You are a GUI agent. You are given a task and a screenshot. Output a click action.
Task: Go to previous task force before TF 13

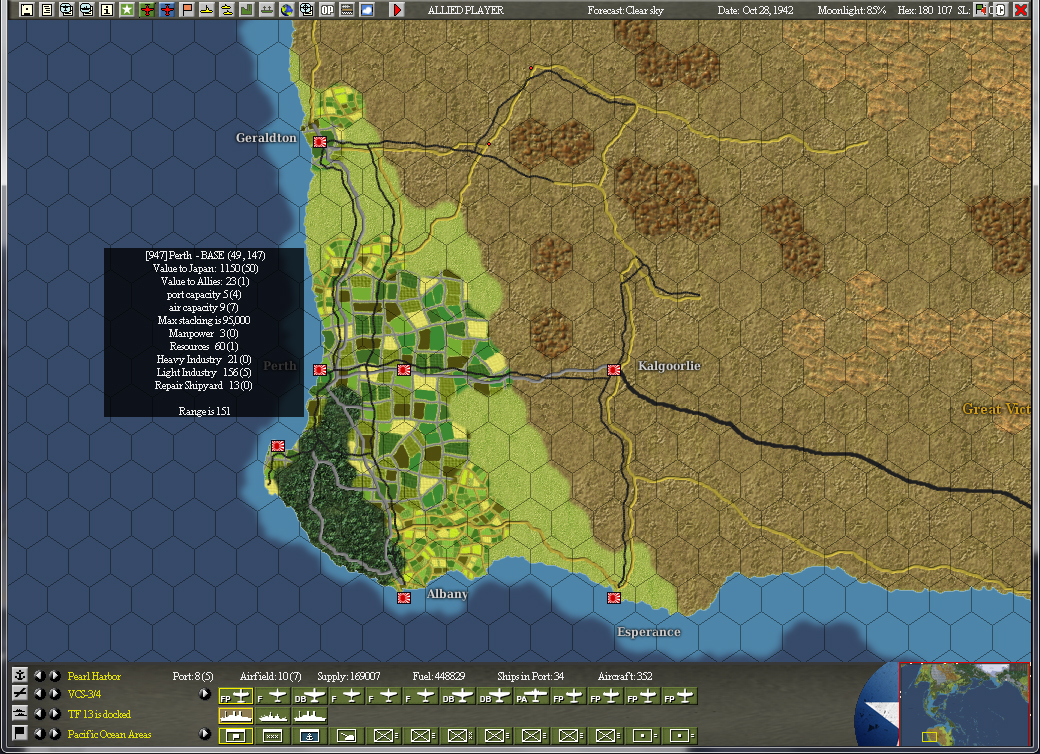point(40,714)
